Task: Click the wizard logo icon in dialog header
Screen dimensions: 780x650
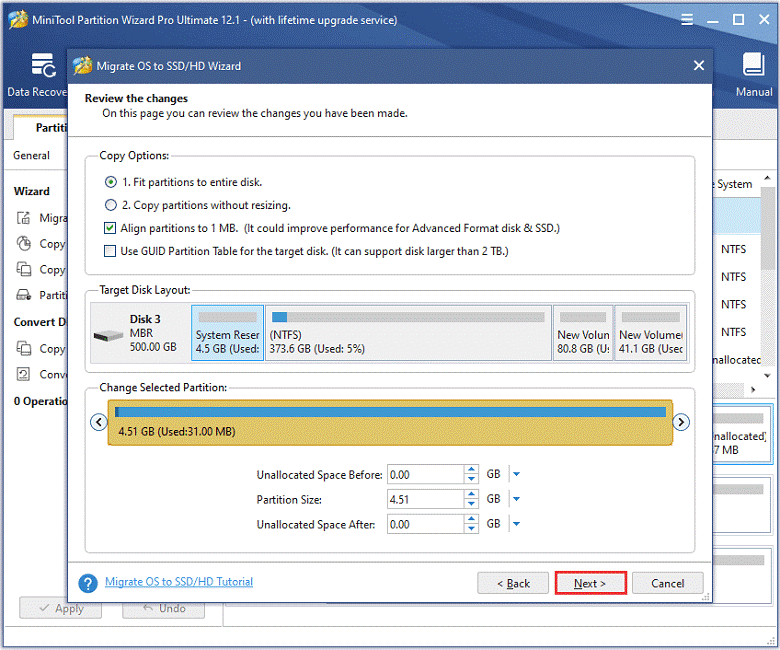Action: pyautogui.click(x=83, y=66)
